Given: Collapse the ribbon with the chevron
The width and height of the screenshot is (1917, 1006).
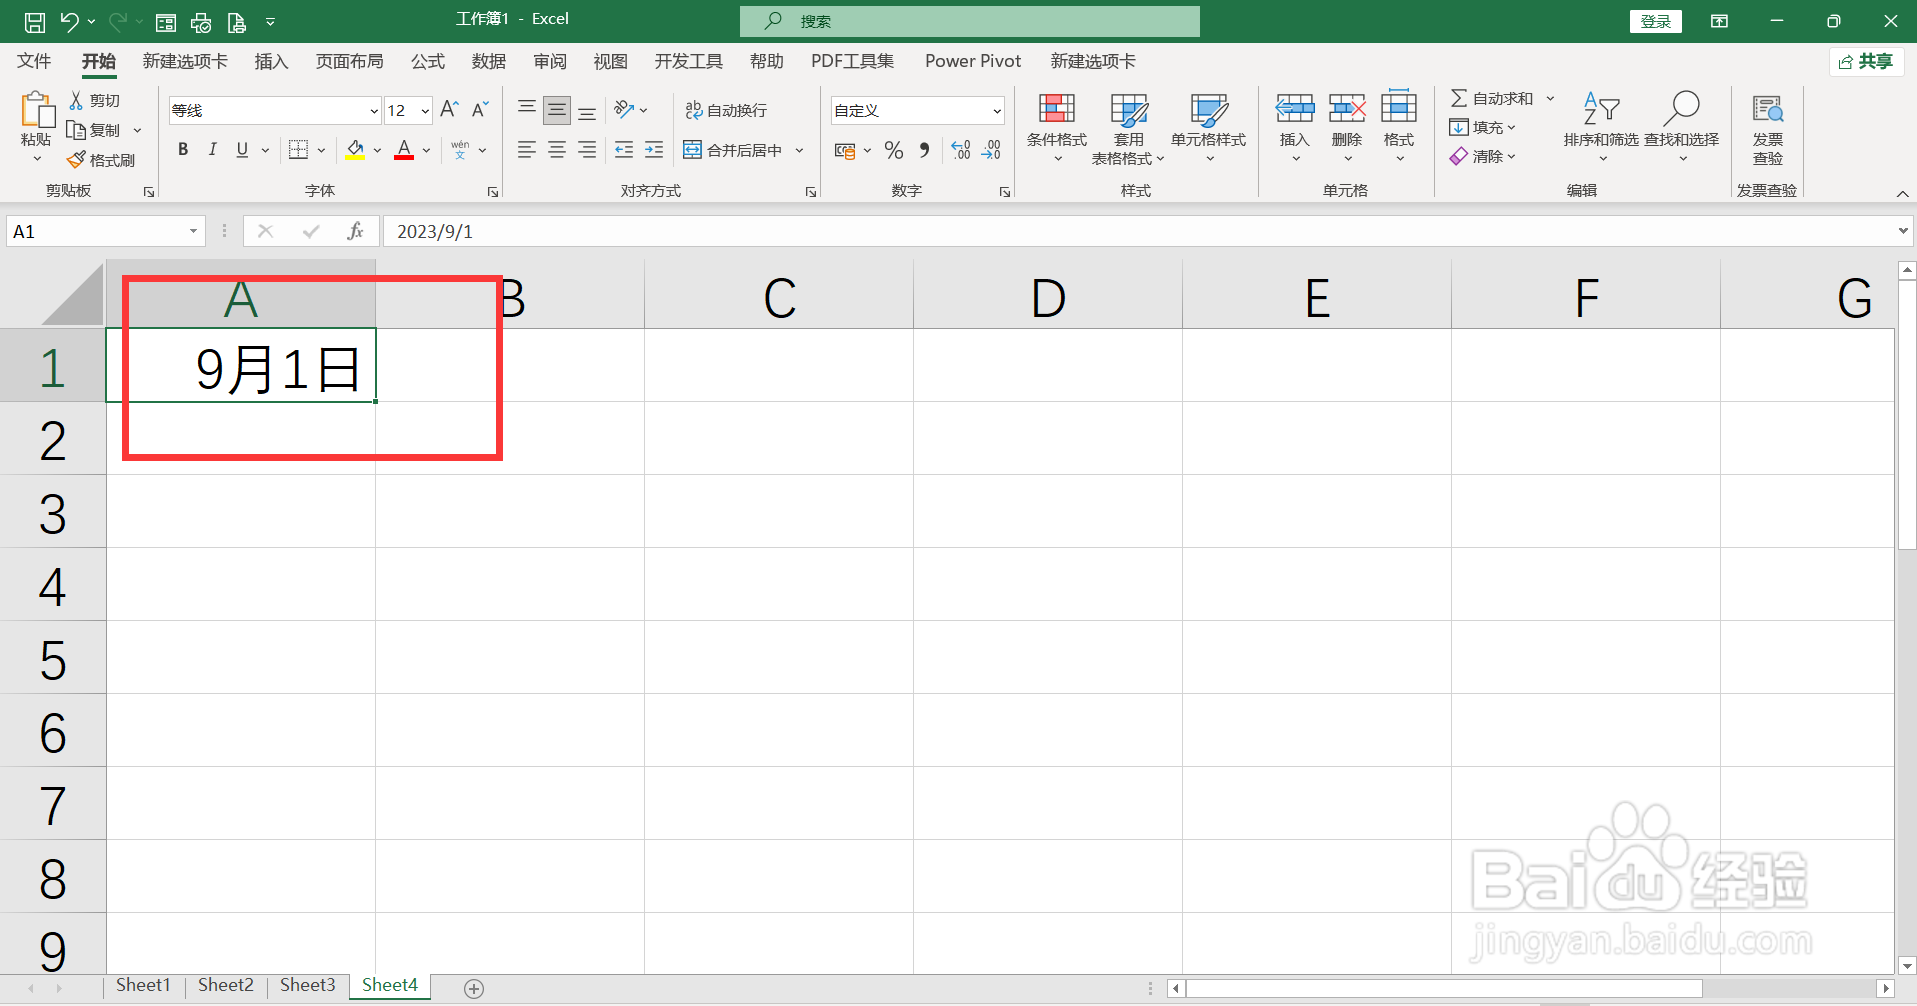Looking at the screenshot, I should [1902, 193].
